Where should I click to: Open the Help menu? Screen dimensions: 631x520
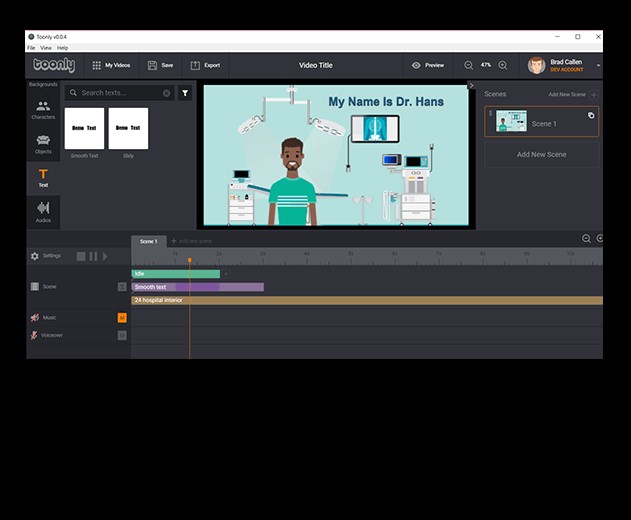click(x=62, y=48)
